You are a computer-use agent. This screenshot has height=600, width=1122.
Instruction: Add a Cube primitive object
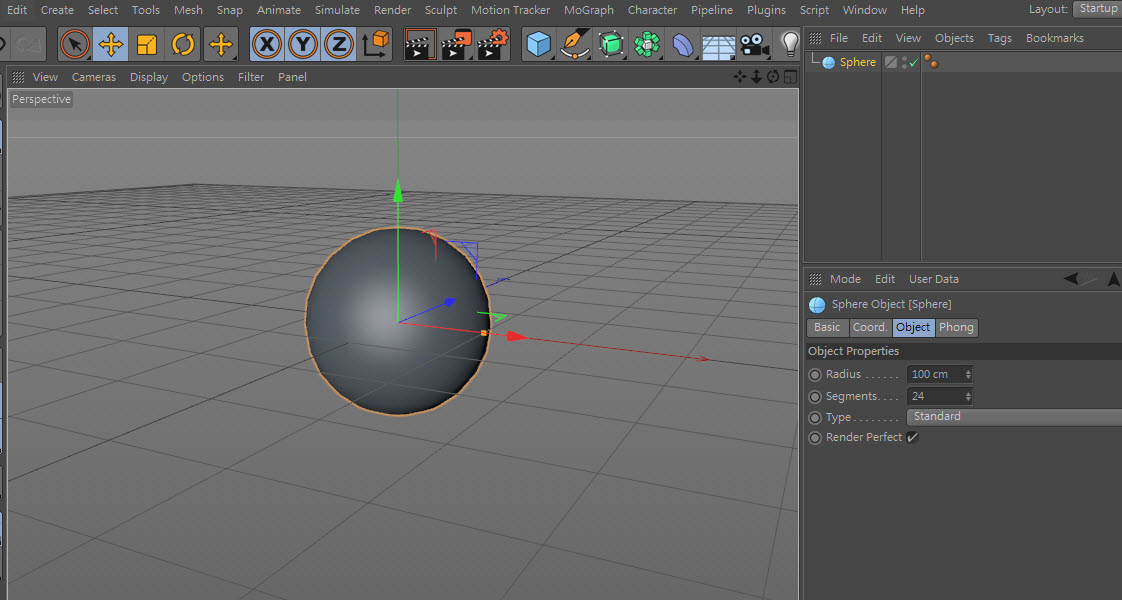tap(538, 44)
